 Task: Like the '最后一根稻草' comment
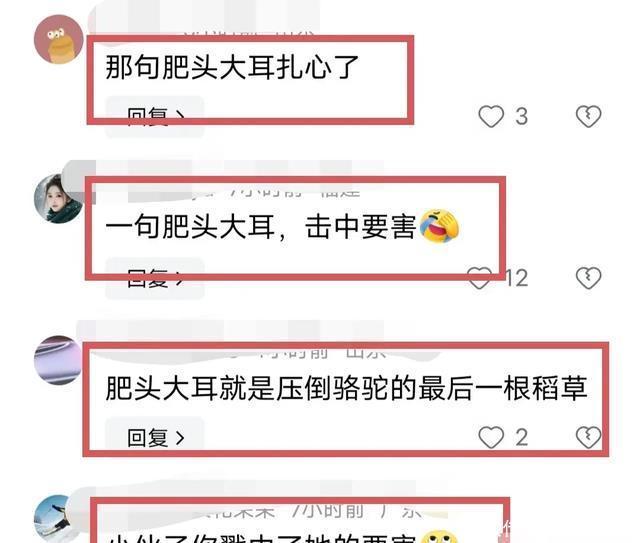pyautogui.click(x=491, y=437)
